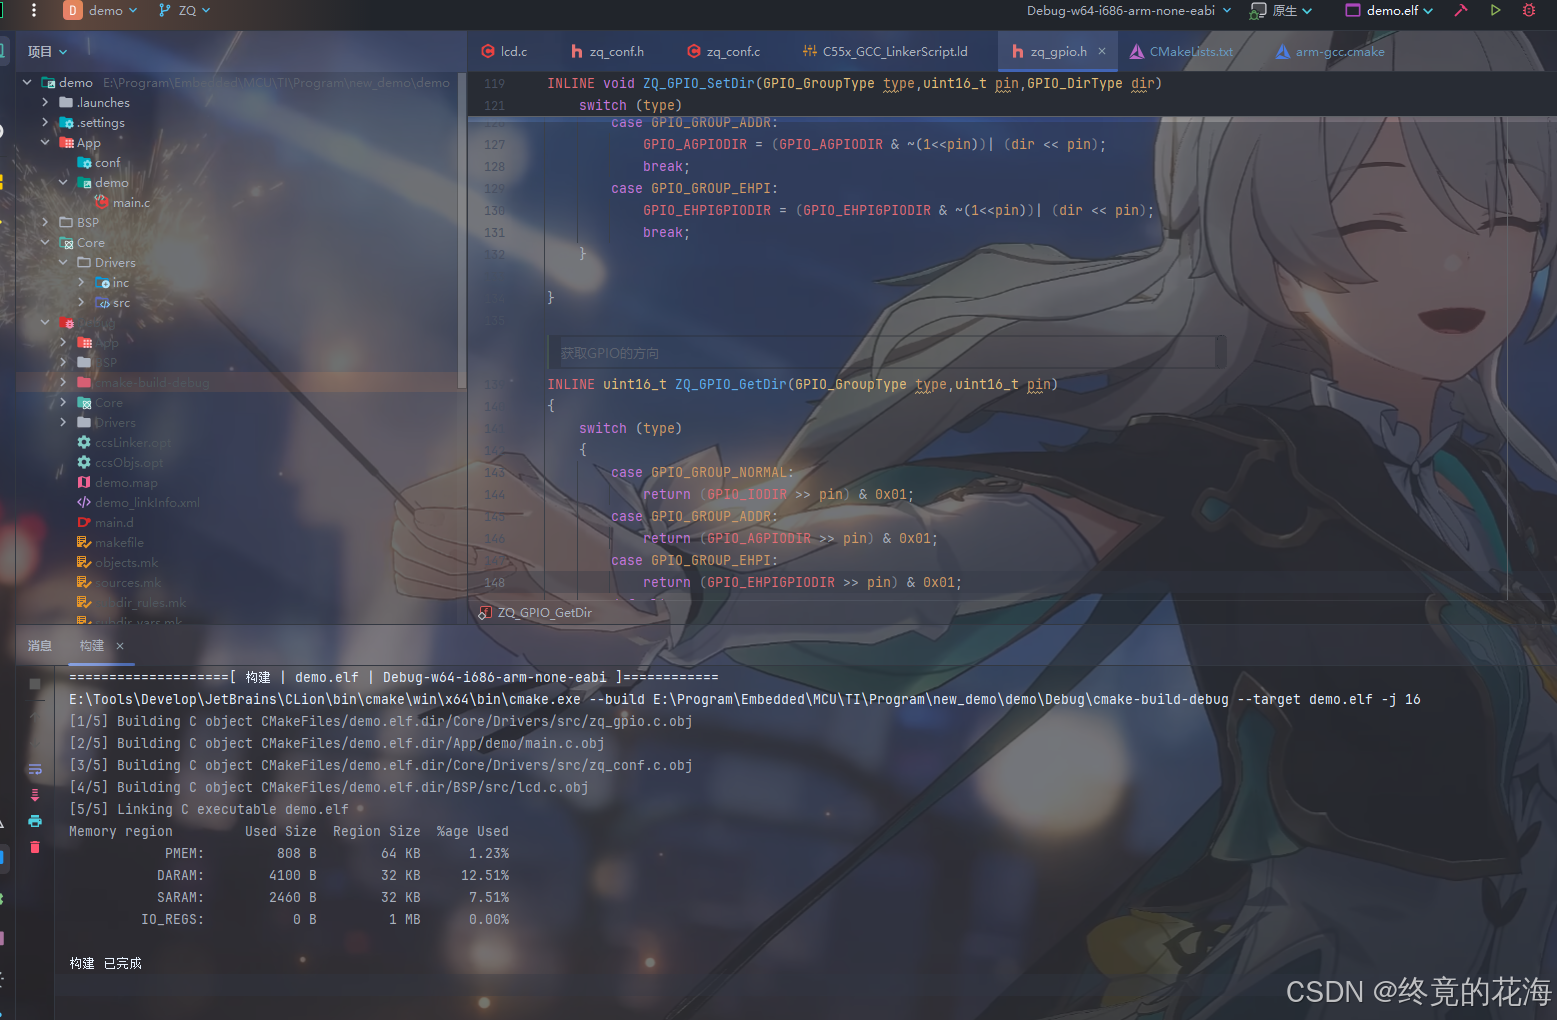Switch to the zq_conf.c editor tab
The image size is (1557, 1020).
tap(724, 51)
